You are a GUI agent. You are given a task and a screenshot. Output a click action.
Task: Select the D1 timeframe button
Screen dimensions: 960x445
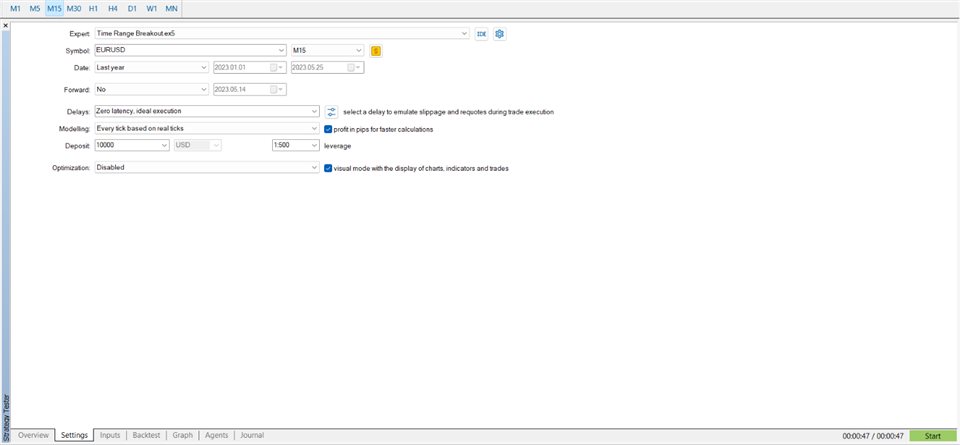pos(132,9)
